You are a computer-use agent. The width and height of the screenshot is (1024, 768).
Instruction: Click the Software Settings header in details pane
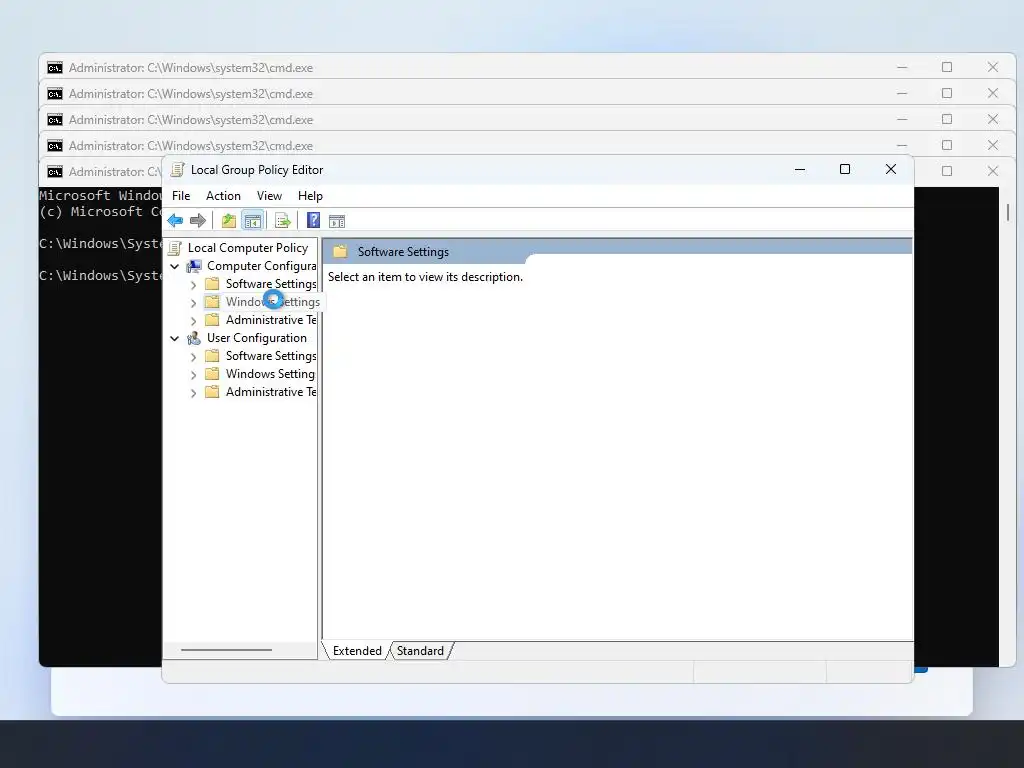(x=403, y=252)
